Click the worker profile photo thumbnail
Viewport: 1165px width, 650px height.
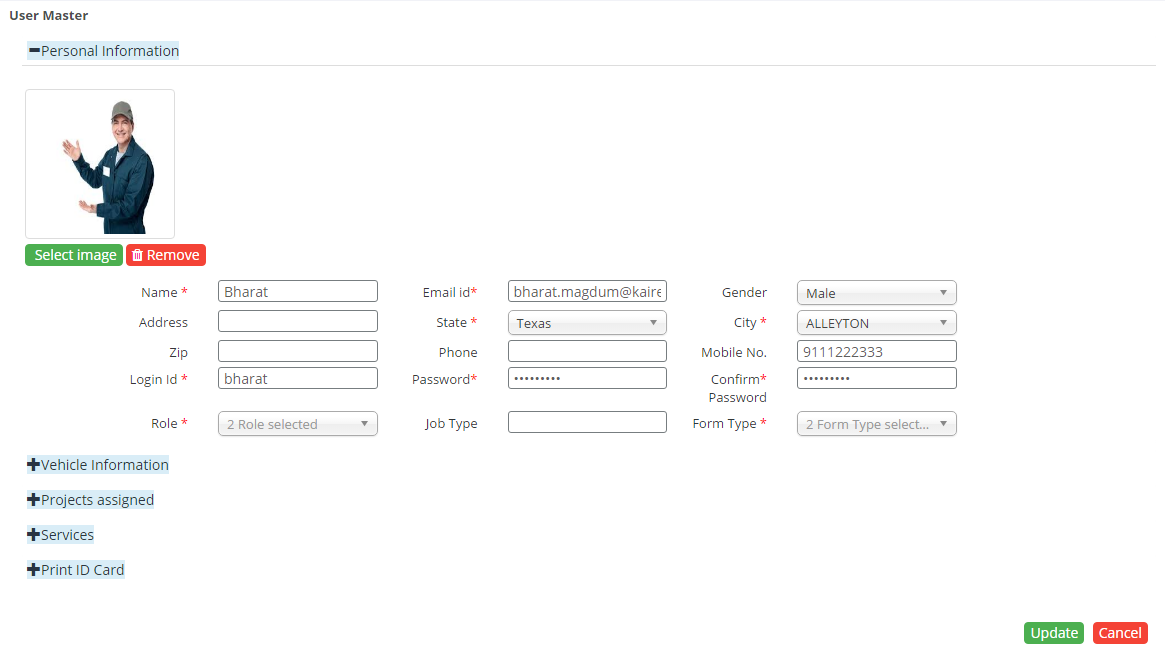[x=100, y=164]
